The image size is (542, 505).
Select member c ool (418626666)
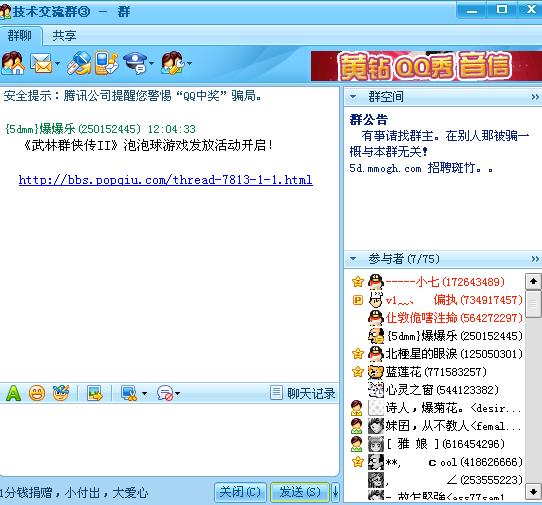tap(454, 462)
